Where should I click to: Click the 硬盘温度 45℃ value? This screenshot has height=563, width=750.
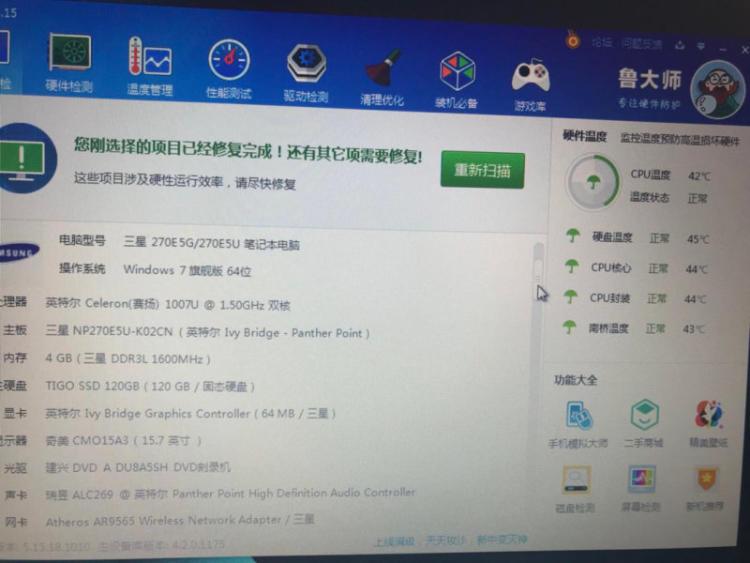(x=698, y=239)
